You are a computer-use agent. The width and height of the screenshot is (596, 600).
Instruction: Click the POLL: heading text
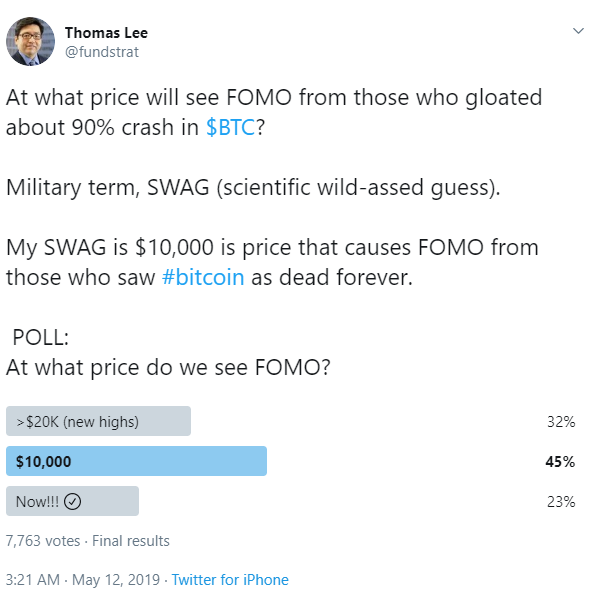click(41, 337)
